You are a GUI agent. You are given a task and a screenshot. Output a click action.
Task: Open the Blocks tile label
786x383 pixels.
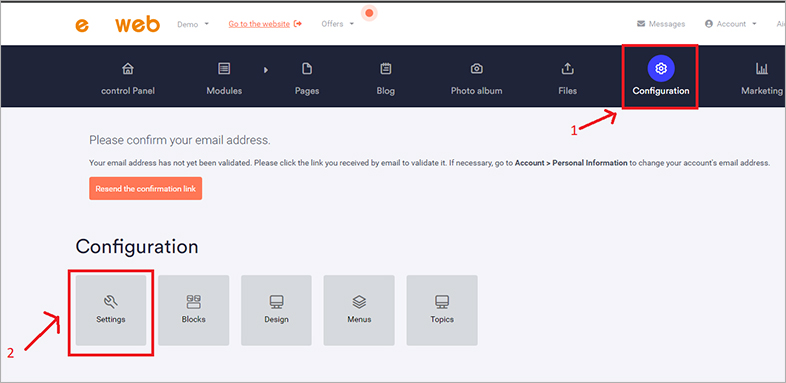click(x=193, y=319)
